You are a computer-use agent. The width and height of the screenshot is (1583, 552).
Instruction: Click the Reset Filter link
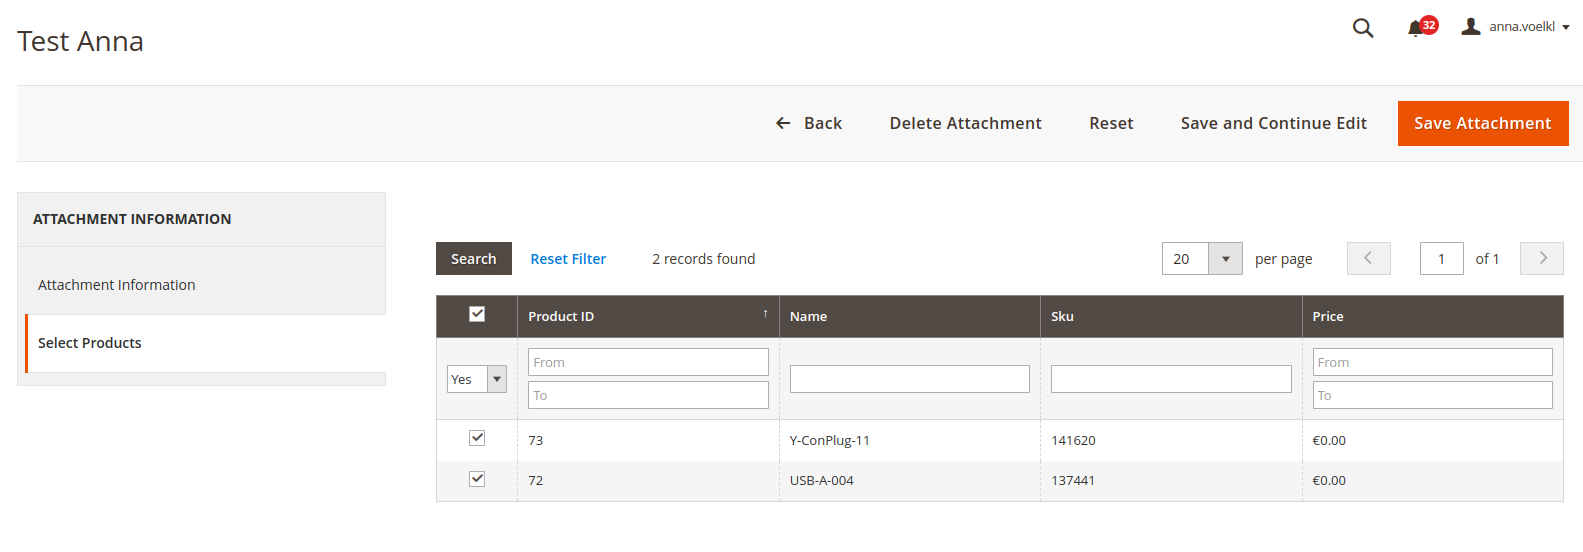point(568,259)
